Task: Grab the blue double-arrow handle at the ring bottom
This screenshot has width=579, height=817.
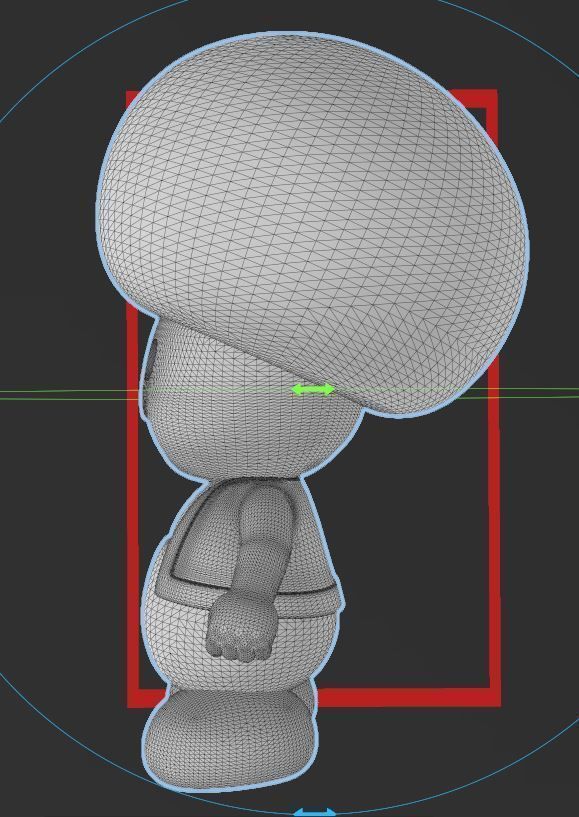Action: pos(314,812)
